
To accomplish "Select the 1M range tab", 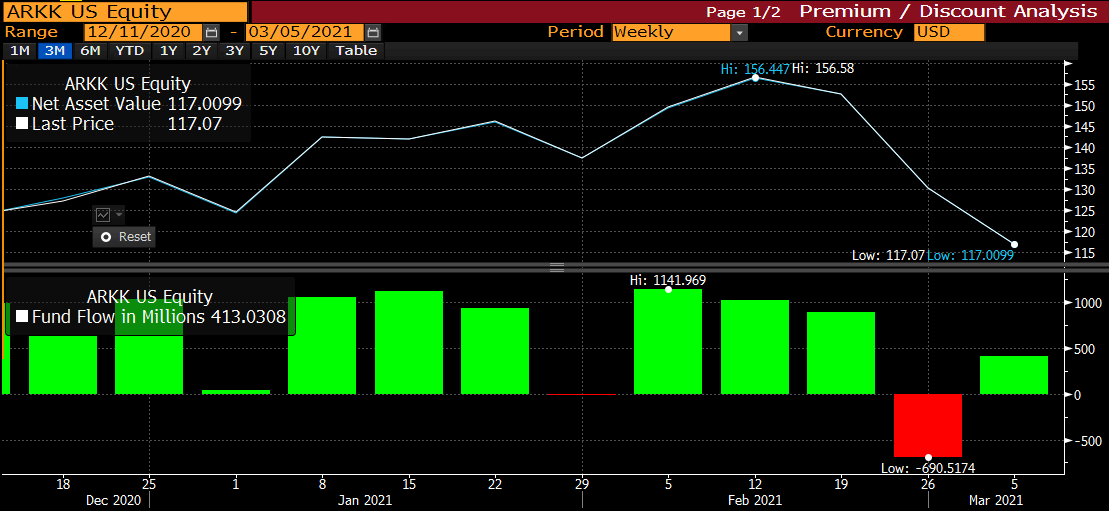I will click(x=20, y=50).
